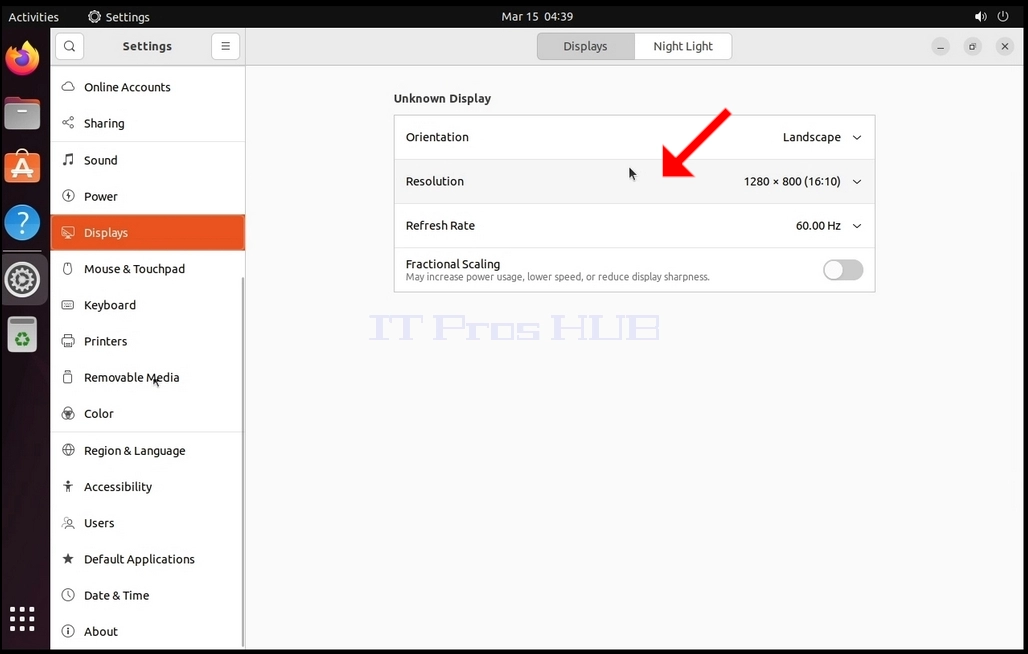Open the Settings hamburger menu

click(226, 47)
